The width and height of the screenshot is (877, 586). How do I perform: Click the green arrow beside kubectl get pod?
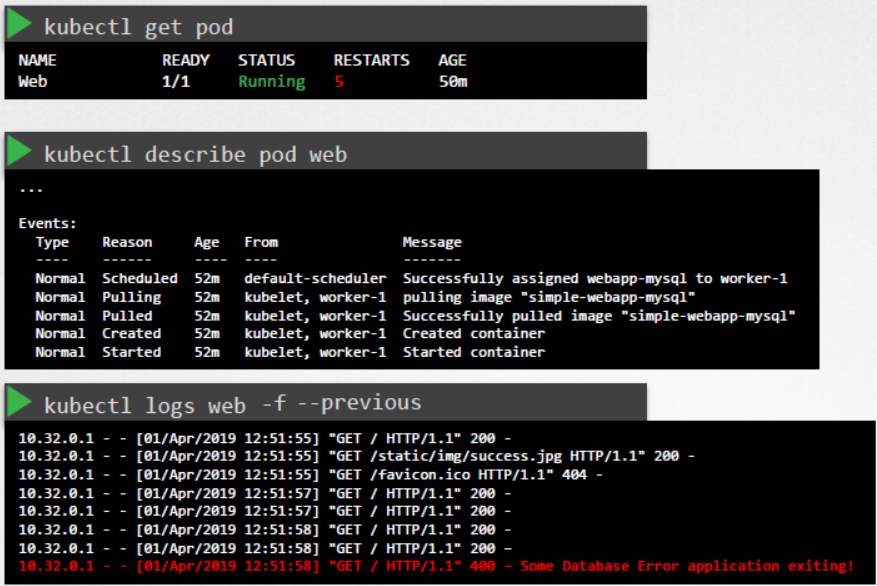tap(19, 25)
